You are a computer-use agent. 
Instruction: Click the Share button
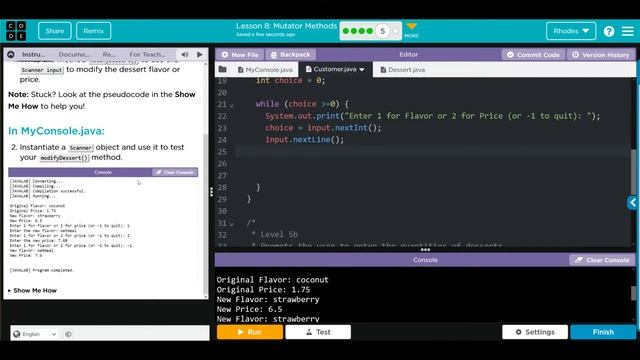(x=55, y=31)
